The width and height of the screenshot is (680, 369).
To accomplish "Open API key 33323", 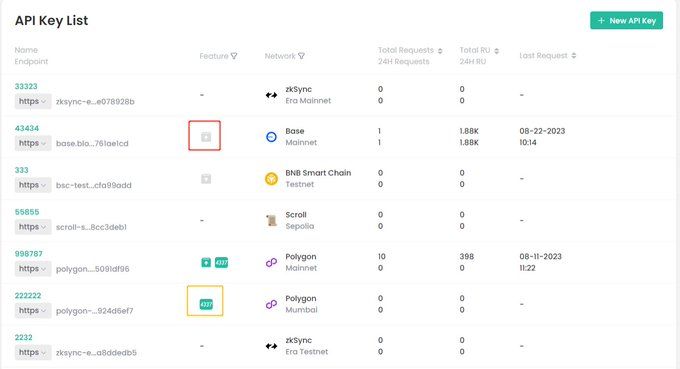I will pyautogui.click(x=26, y=86).
